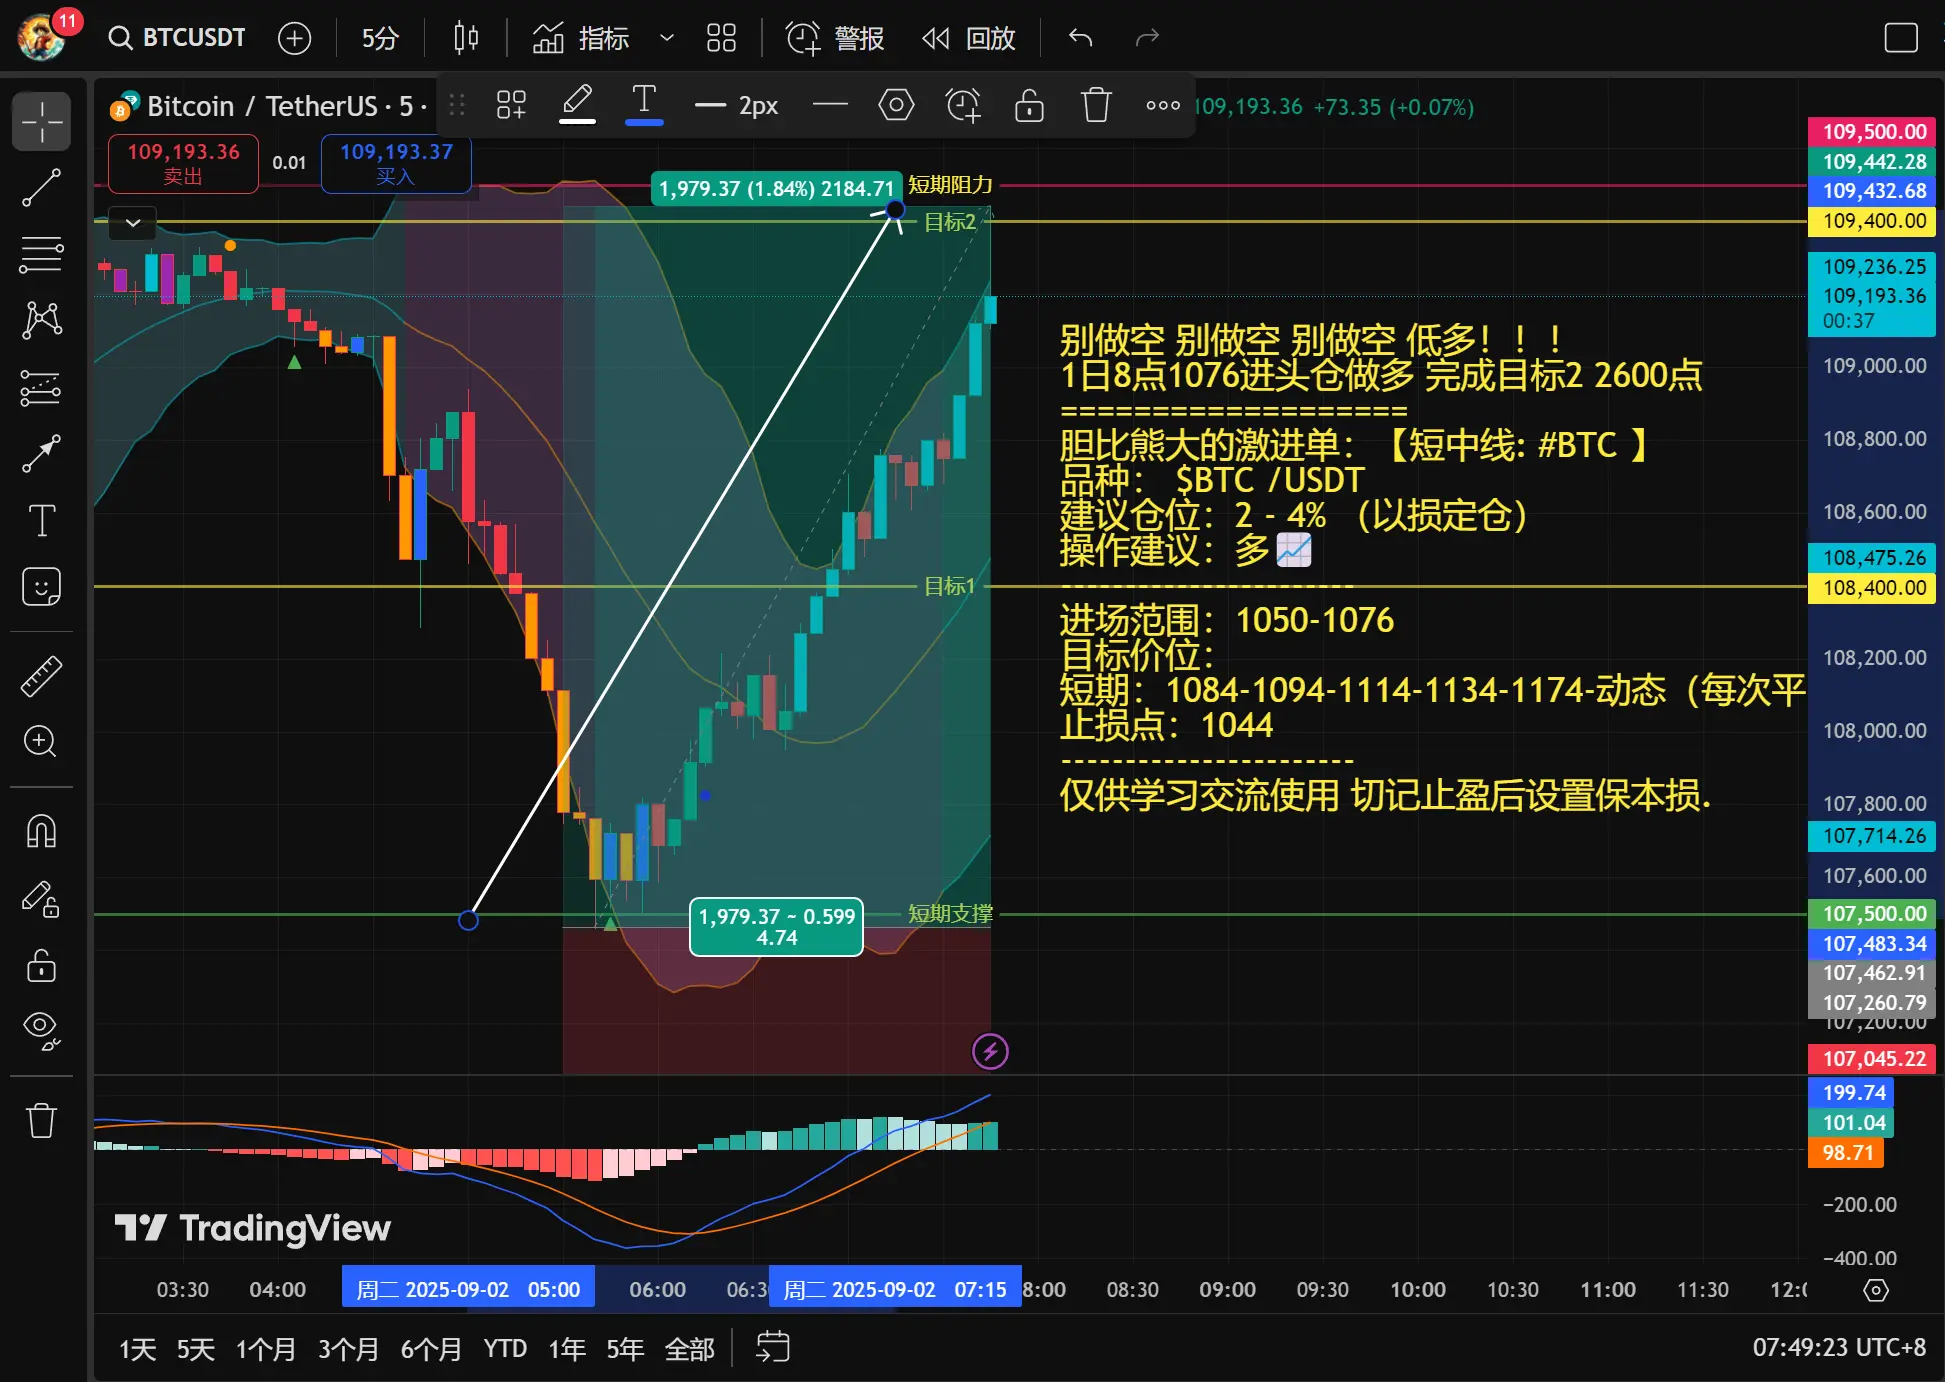This screenshot has height=1382, width=1945.
Task: Select the YTD date range
Action: (x=506, y=1349)
